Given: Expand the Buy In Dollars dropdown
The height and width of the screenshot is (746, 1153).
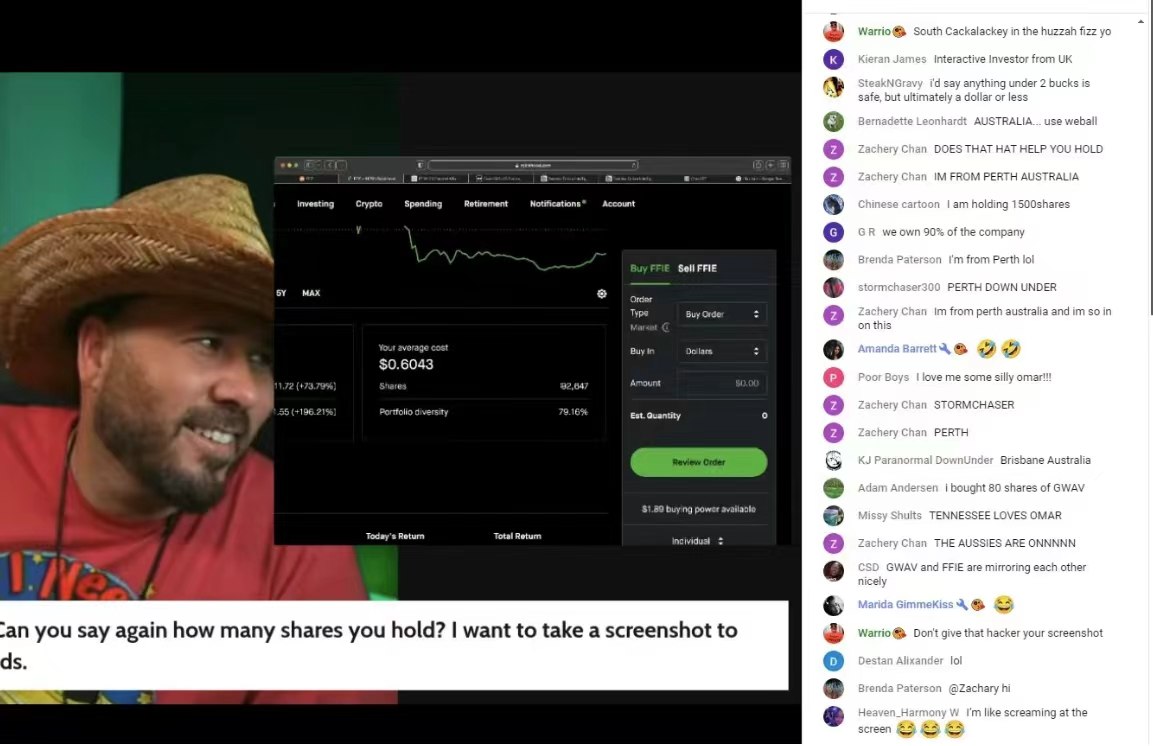Looking at the screenshot, I should click(x=722, y=351).
